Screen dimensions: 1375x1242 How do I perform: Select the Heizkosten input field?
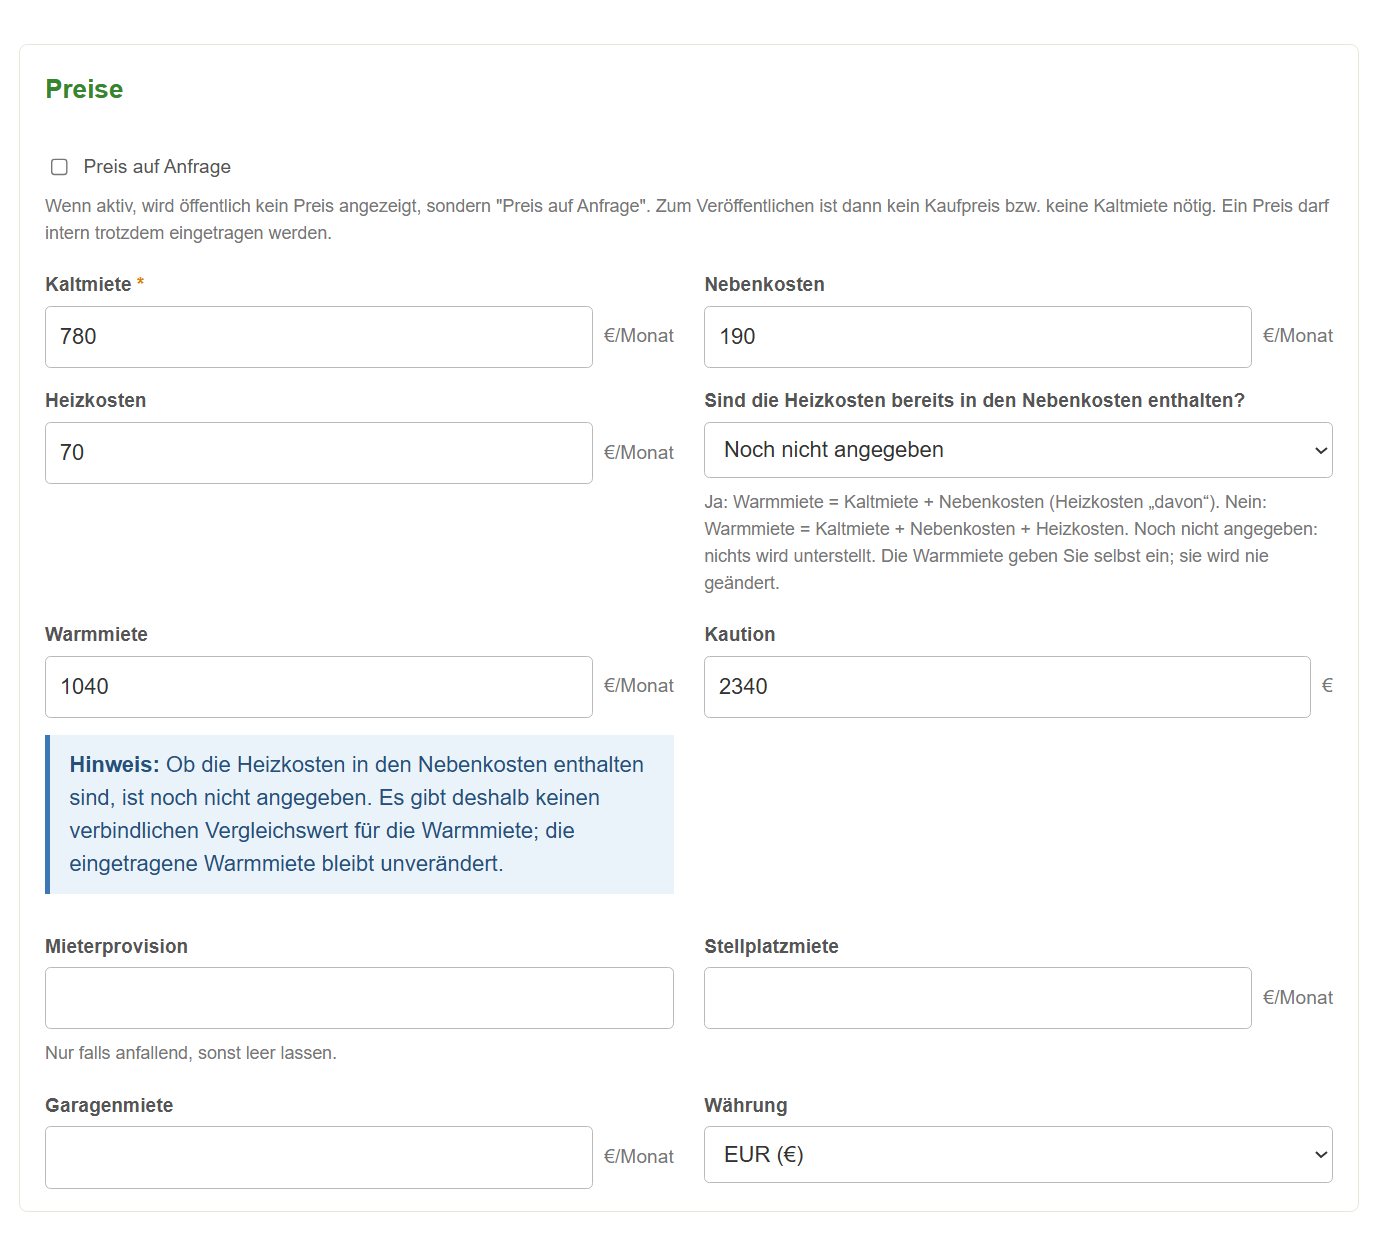point(319,453)
